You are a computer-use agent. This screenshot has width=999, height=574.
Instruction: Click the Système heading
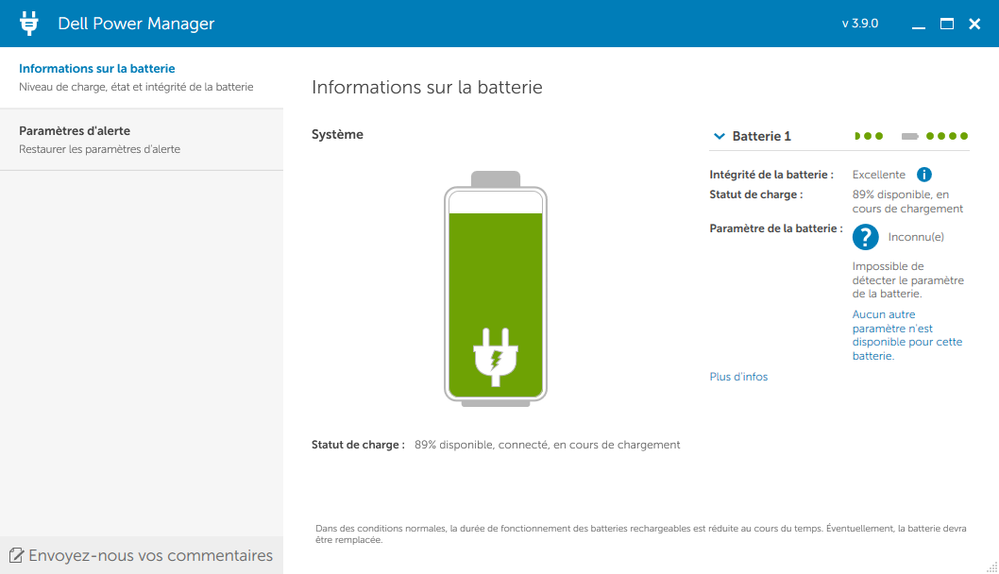[x=337, y=134]
